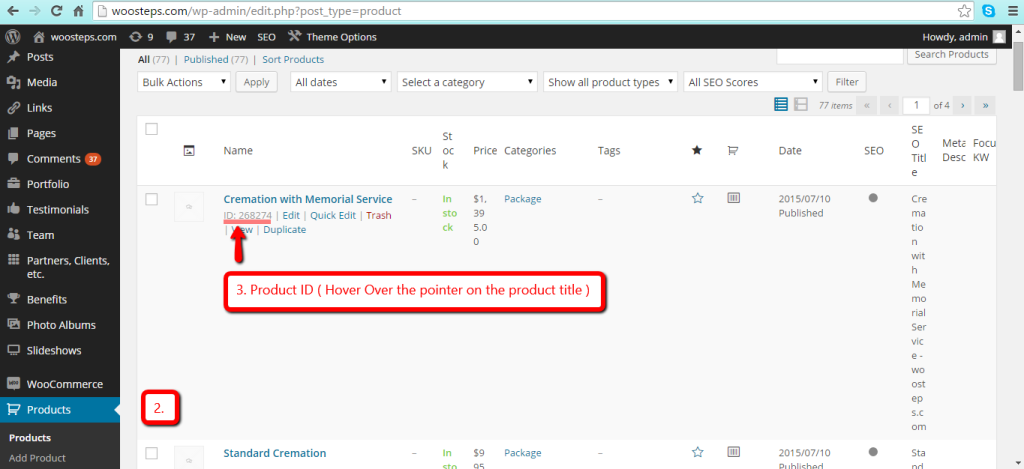Click the Filter button
The height and width of the screenshot is (469, 1024).
tap(847, 82)
